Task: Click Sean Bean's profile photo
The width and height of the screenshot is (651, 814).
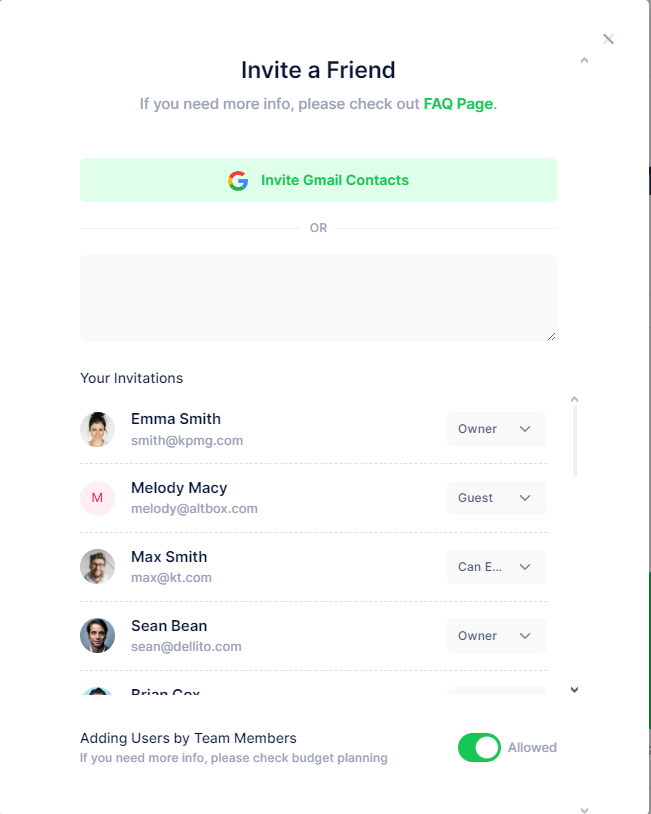Action: pyautogui.click(x=97, y=636)
